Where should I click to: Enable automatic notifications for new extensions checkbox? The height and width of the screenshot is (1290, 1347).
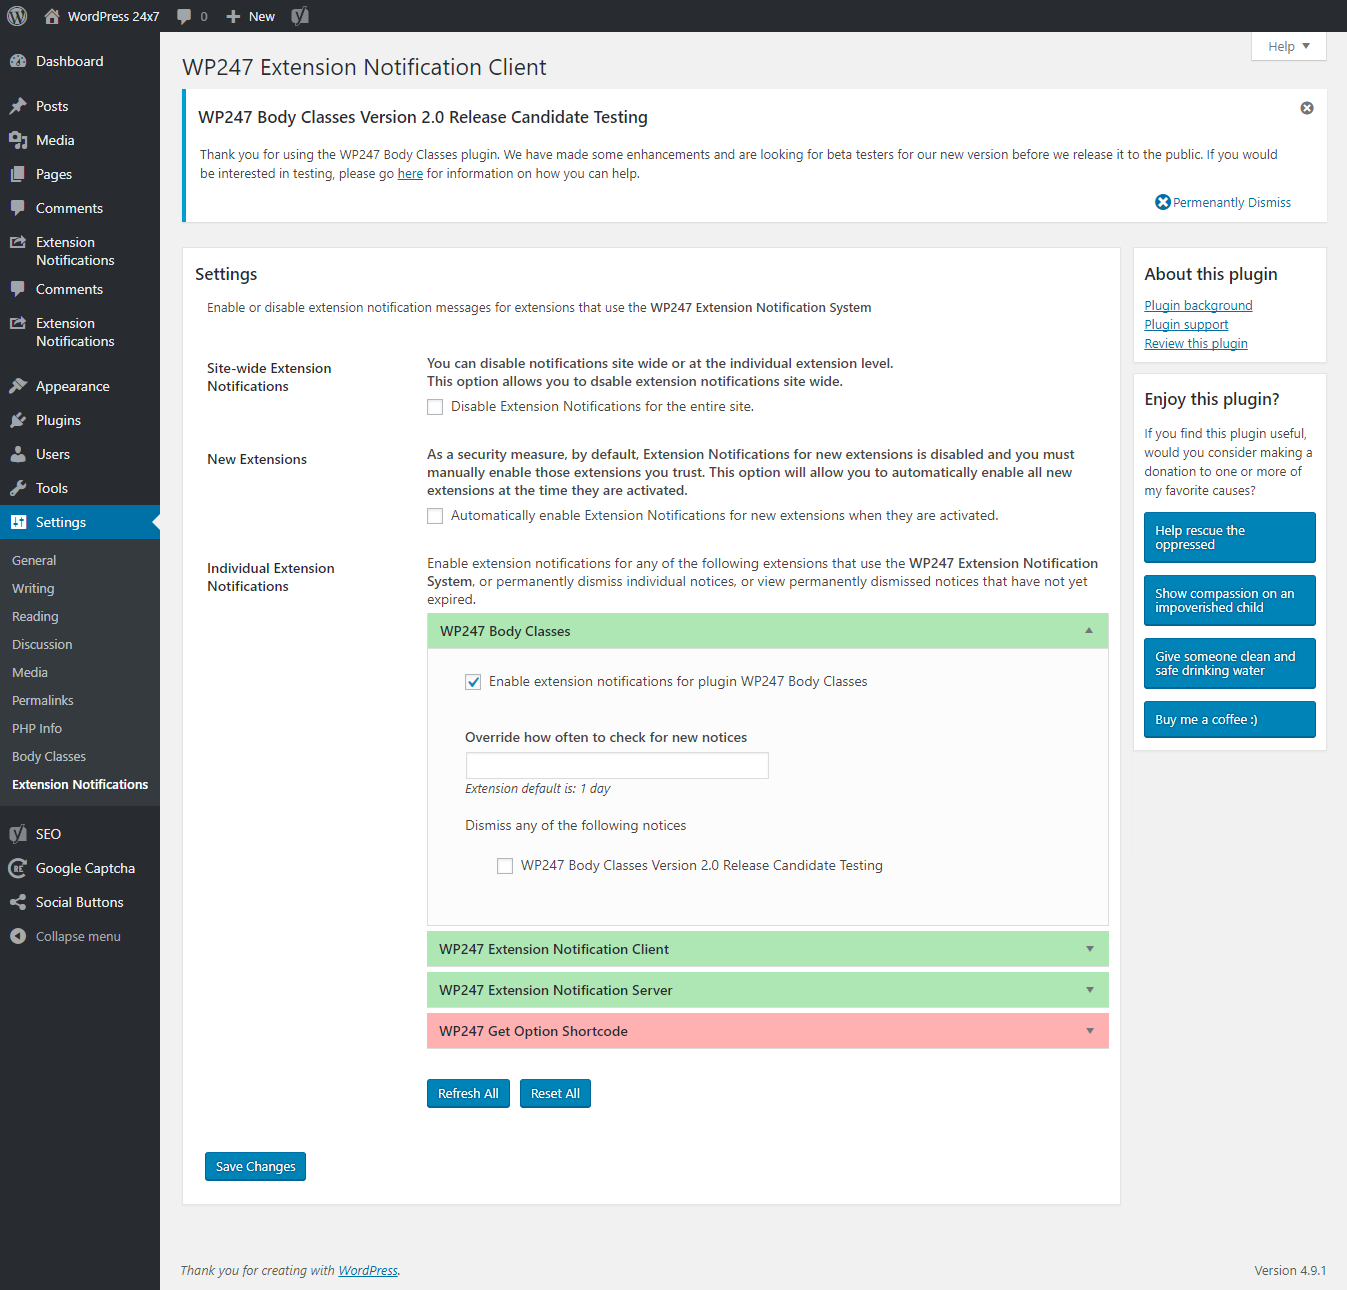(435, 516)
